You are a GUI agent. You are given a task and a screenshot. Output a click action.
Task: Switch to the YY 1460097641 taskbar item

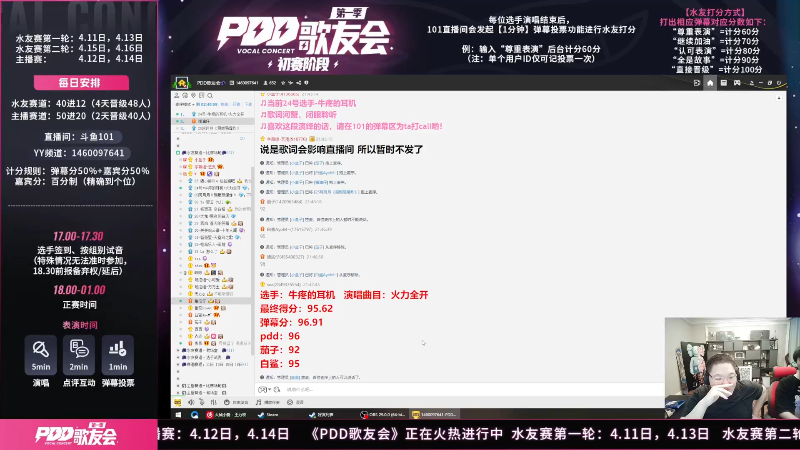click(435, 415)
